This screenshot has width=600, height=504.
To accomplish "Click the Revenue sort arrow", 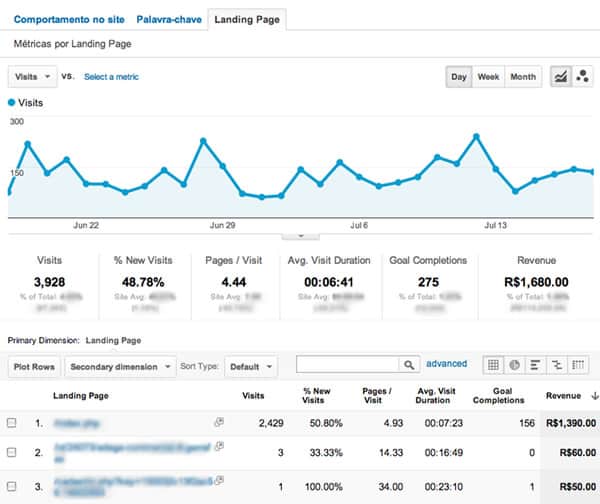I will (x=595, y=396).
